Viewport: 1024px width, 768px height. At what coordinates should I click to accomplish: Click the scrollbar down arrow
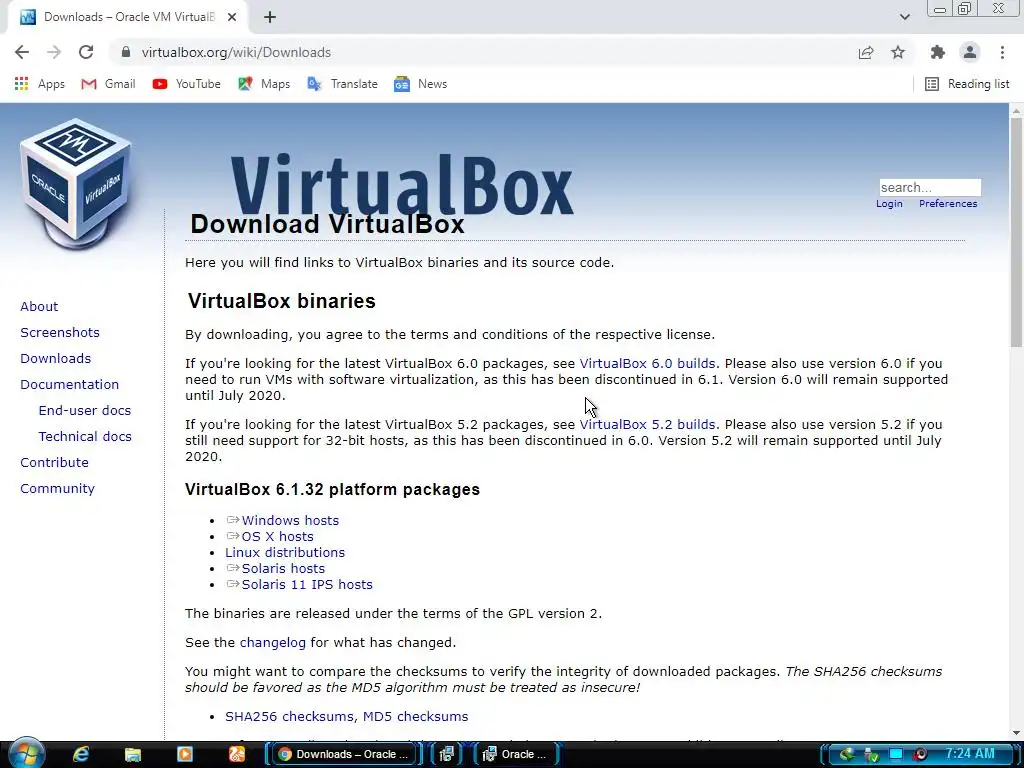tap(1016, 733)
